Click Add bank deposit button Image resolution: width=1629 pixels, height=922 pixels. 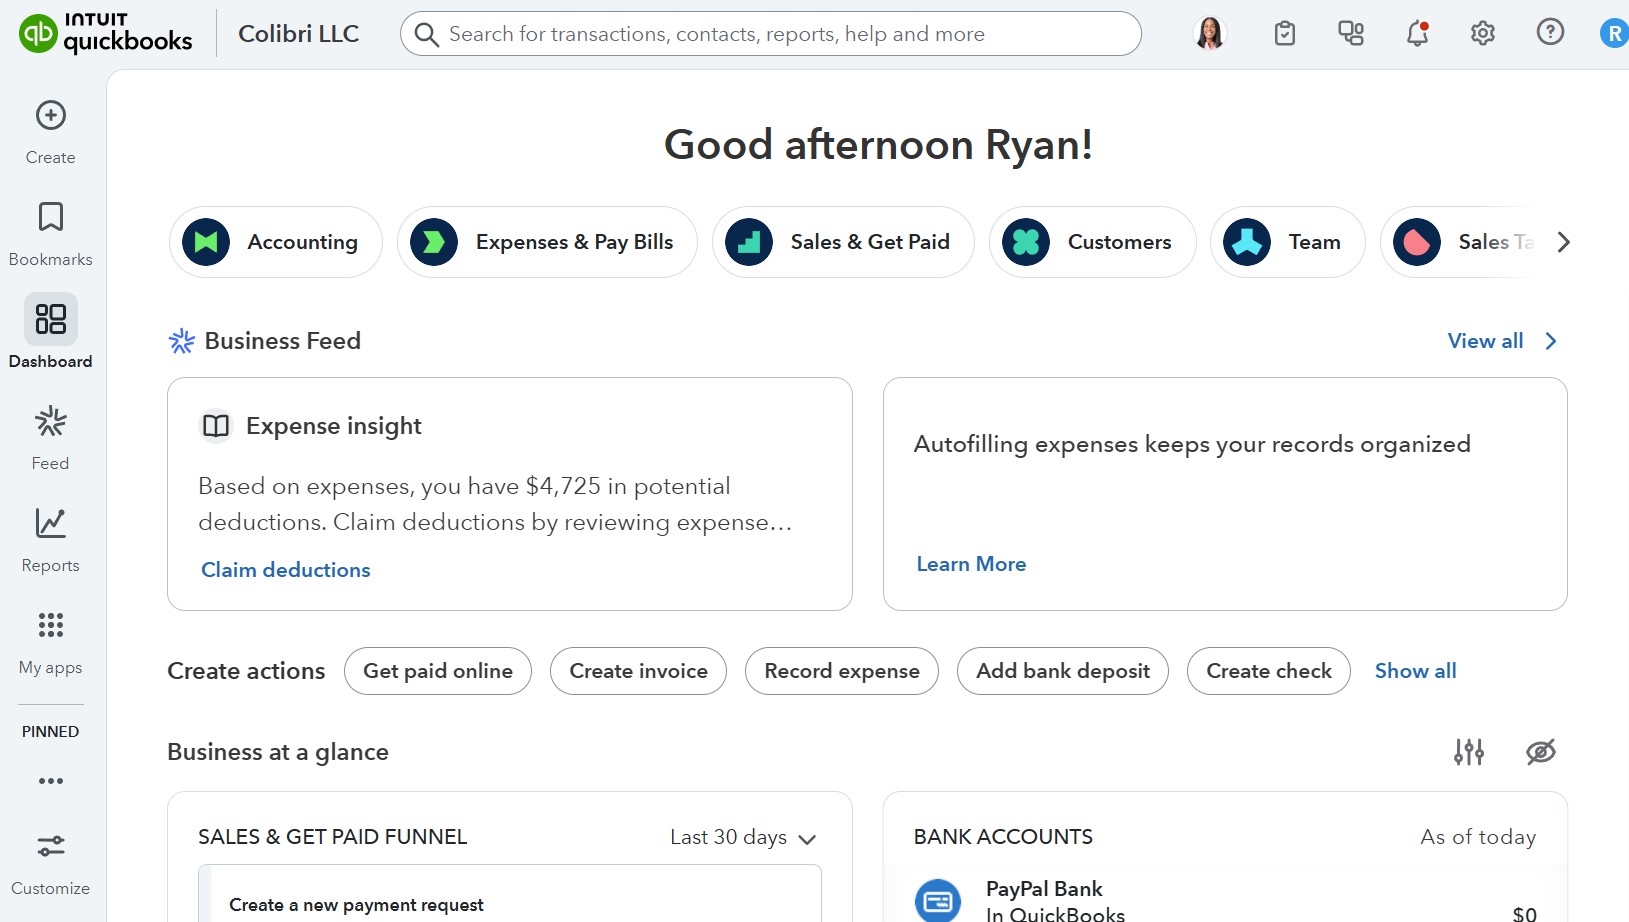point(1063,671)
